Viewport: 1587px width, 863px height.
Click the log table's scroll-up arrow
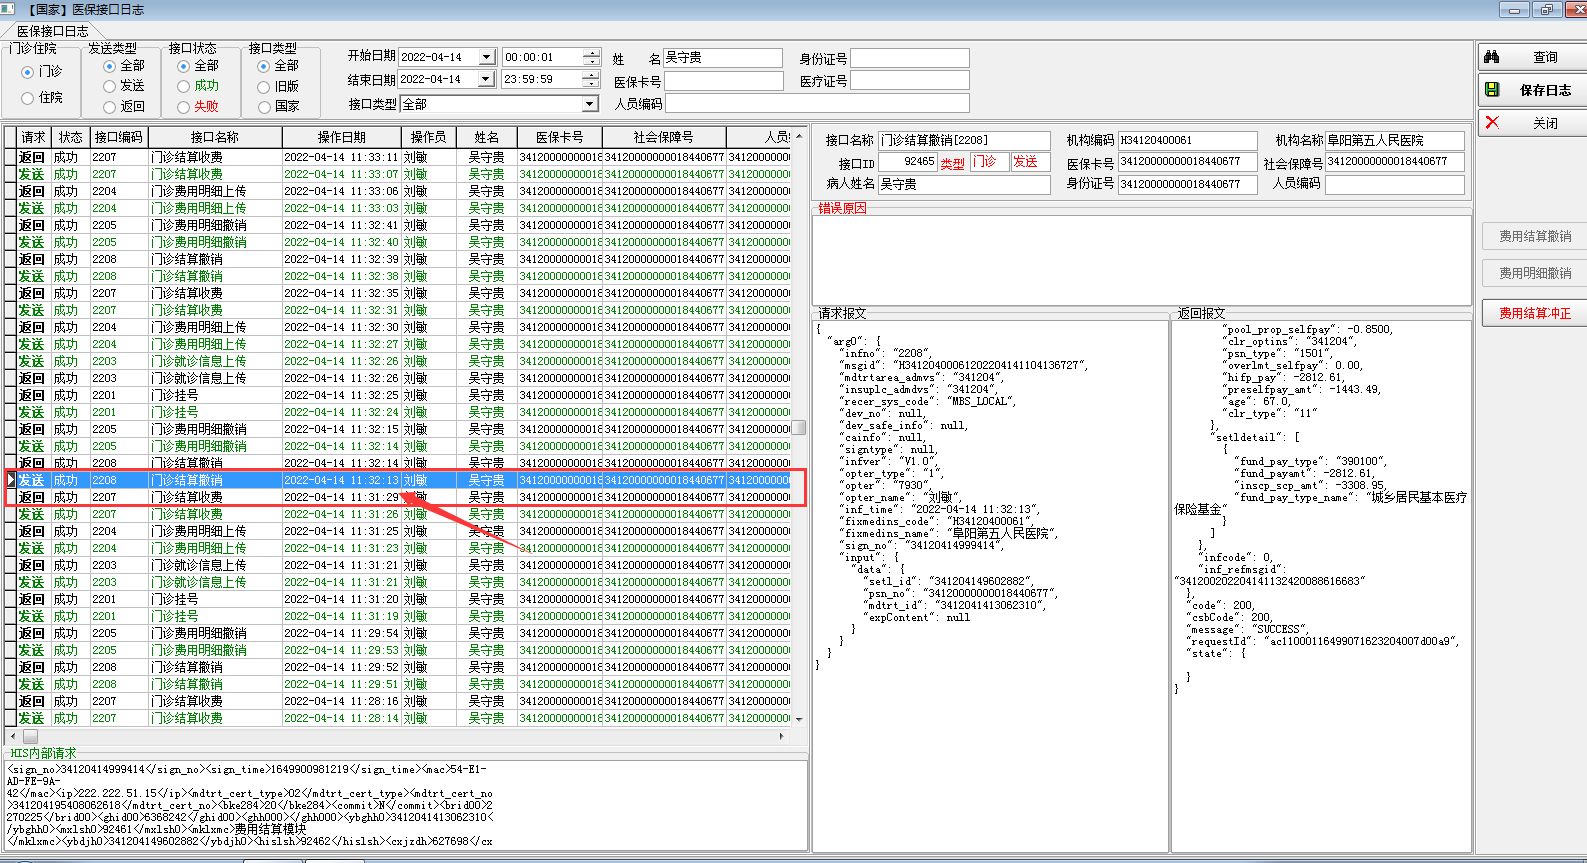799,134
